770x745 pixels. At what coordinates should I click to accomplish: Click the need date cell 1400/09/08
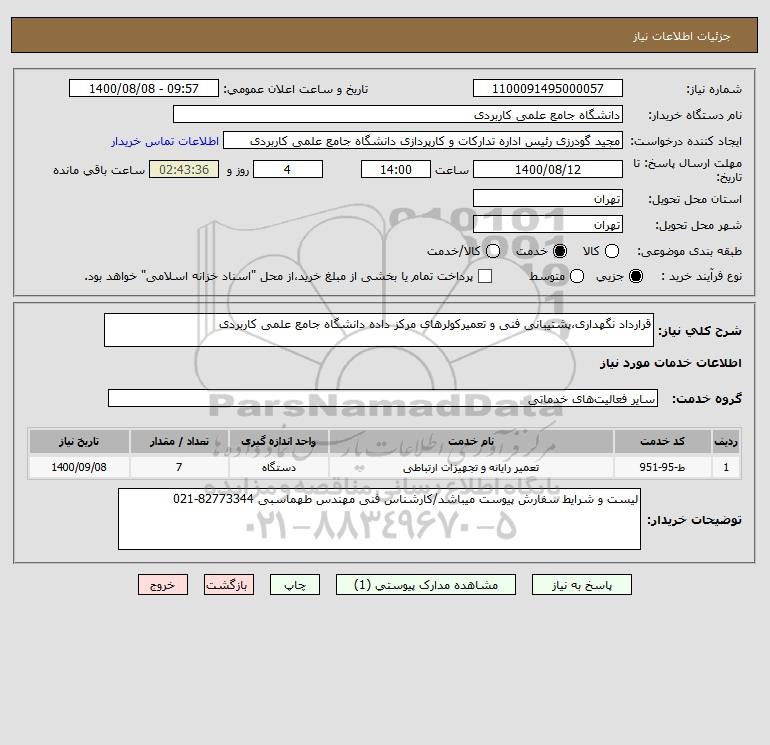click(79, 467)
